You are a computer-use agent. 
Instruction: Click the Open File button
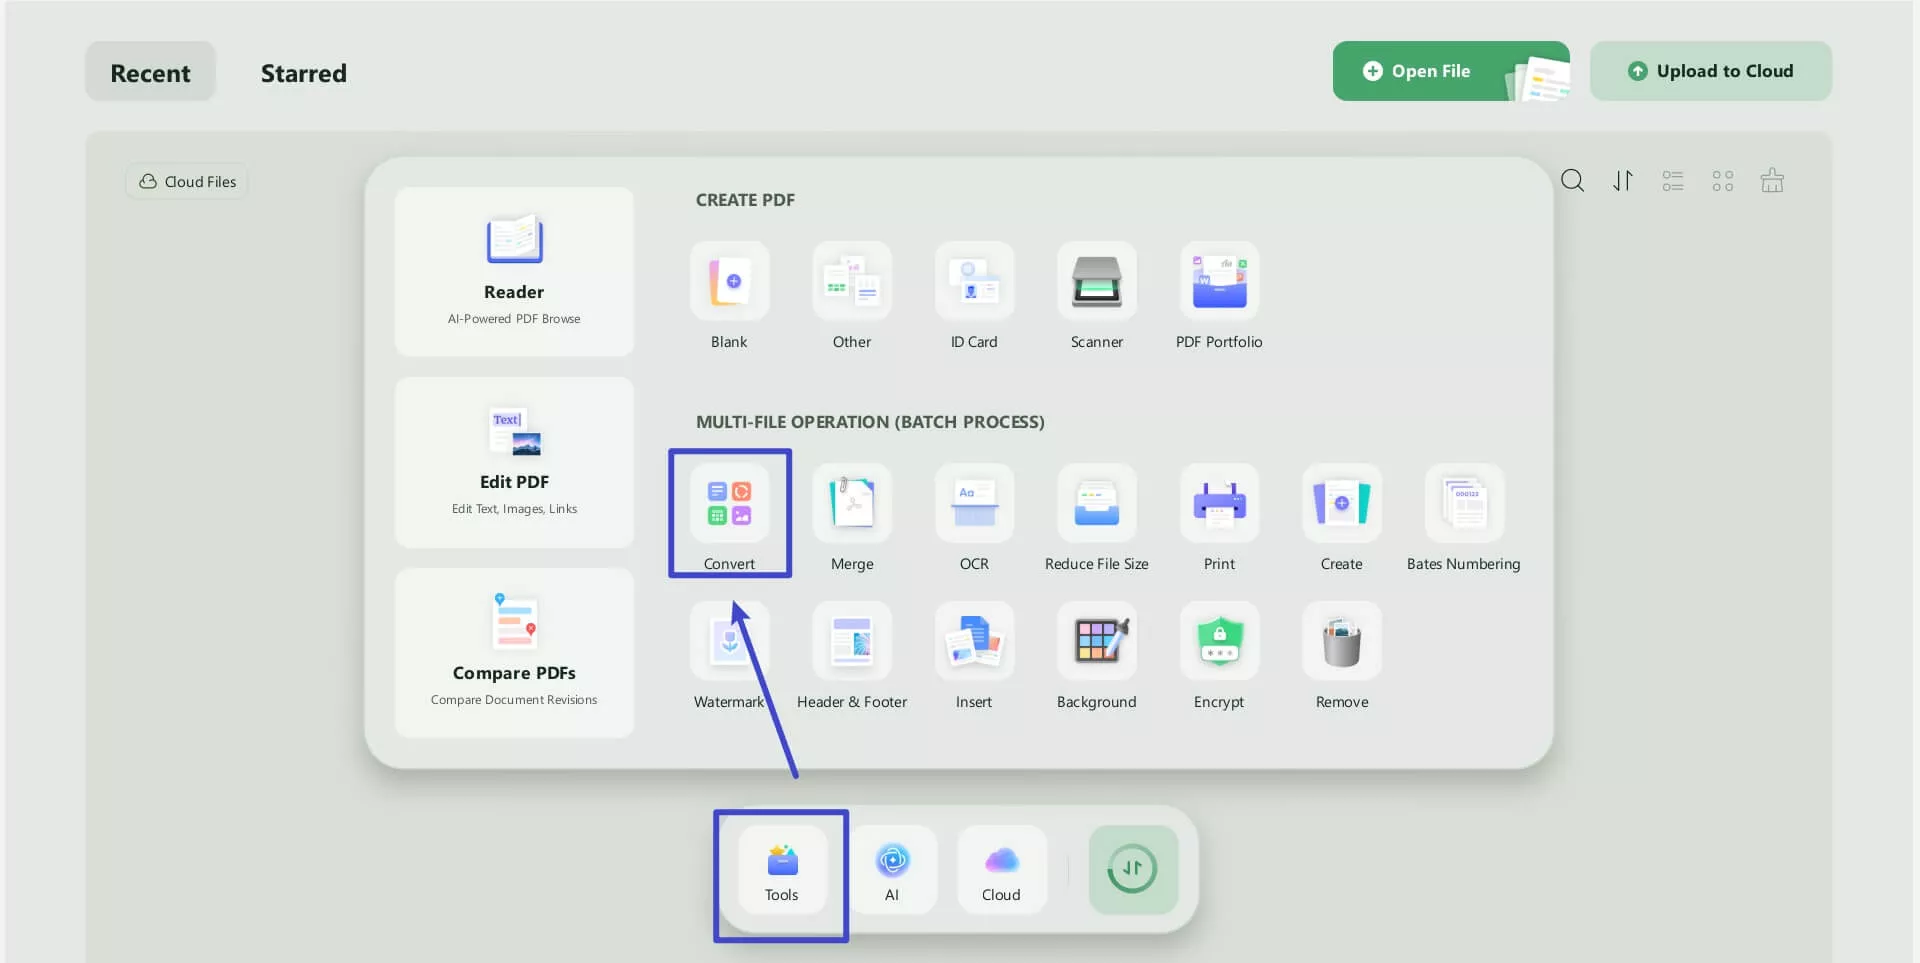[1430, 70]
